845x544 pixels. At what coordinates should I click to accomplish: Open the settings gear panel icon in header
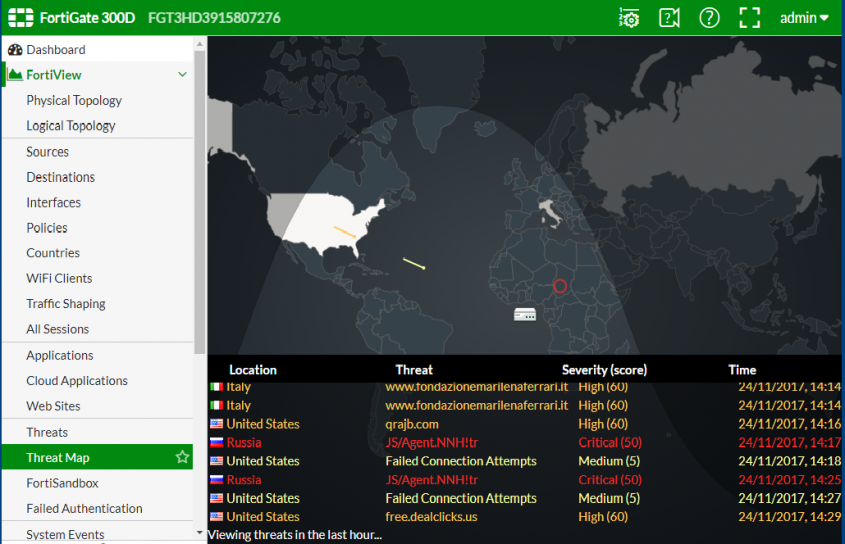pos(628,18)
